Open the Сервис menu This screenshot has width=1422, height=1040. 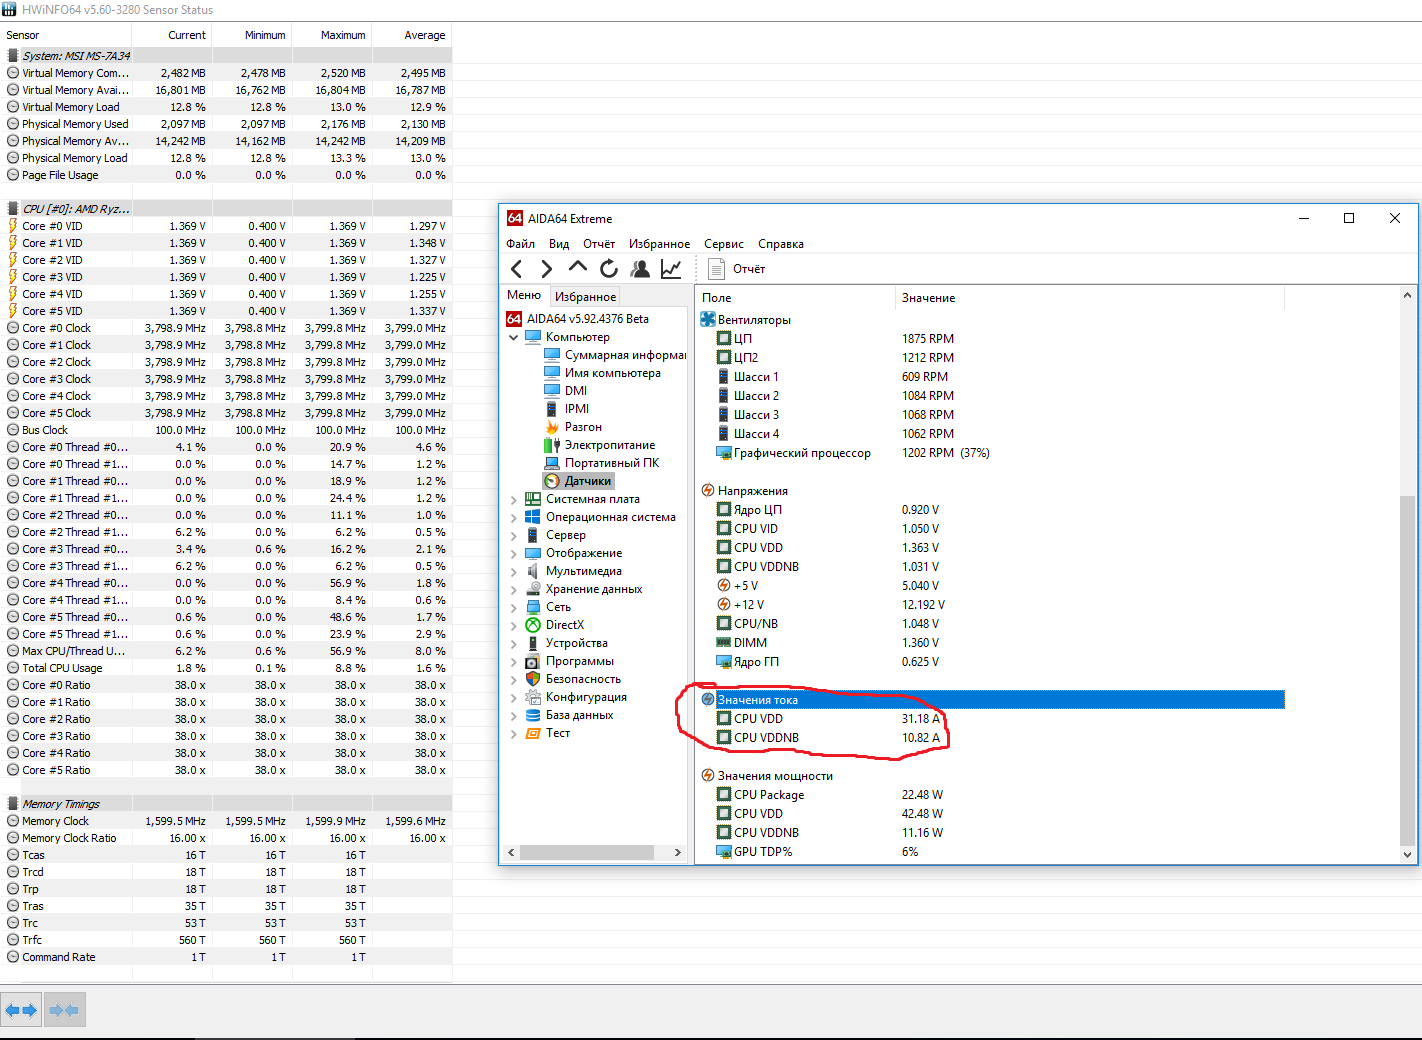click(x=724, y=244)
